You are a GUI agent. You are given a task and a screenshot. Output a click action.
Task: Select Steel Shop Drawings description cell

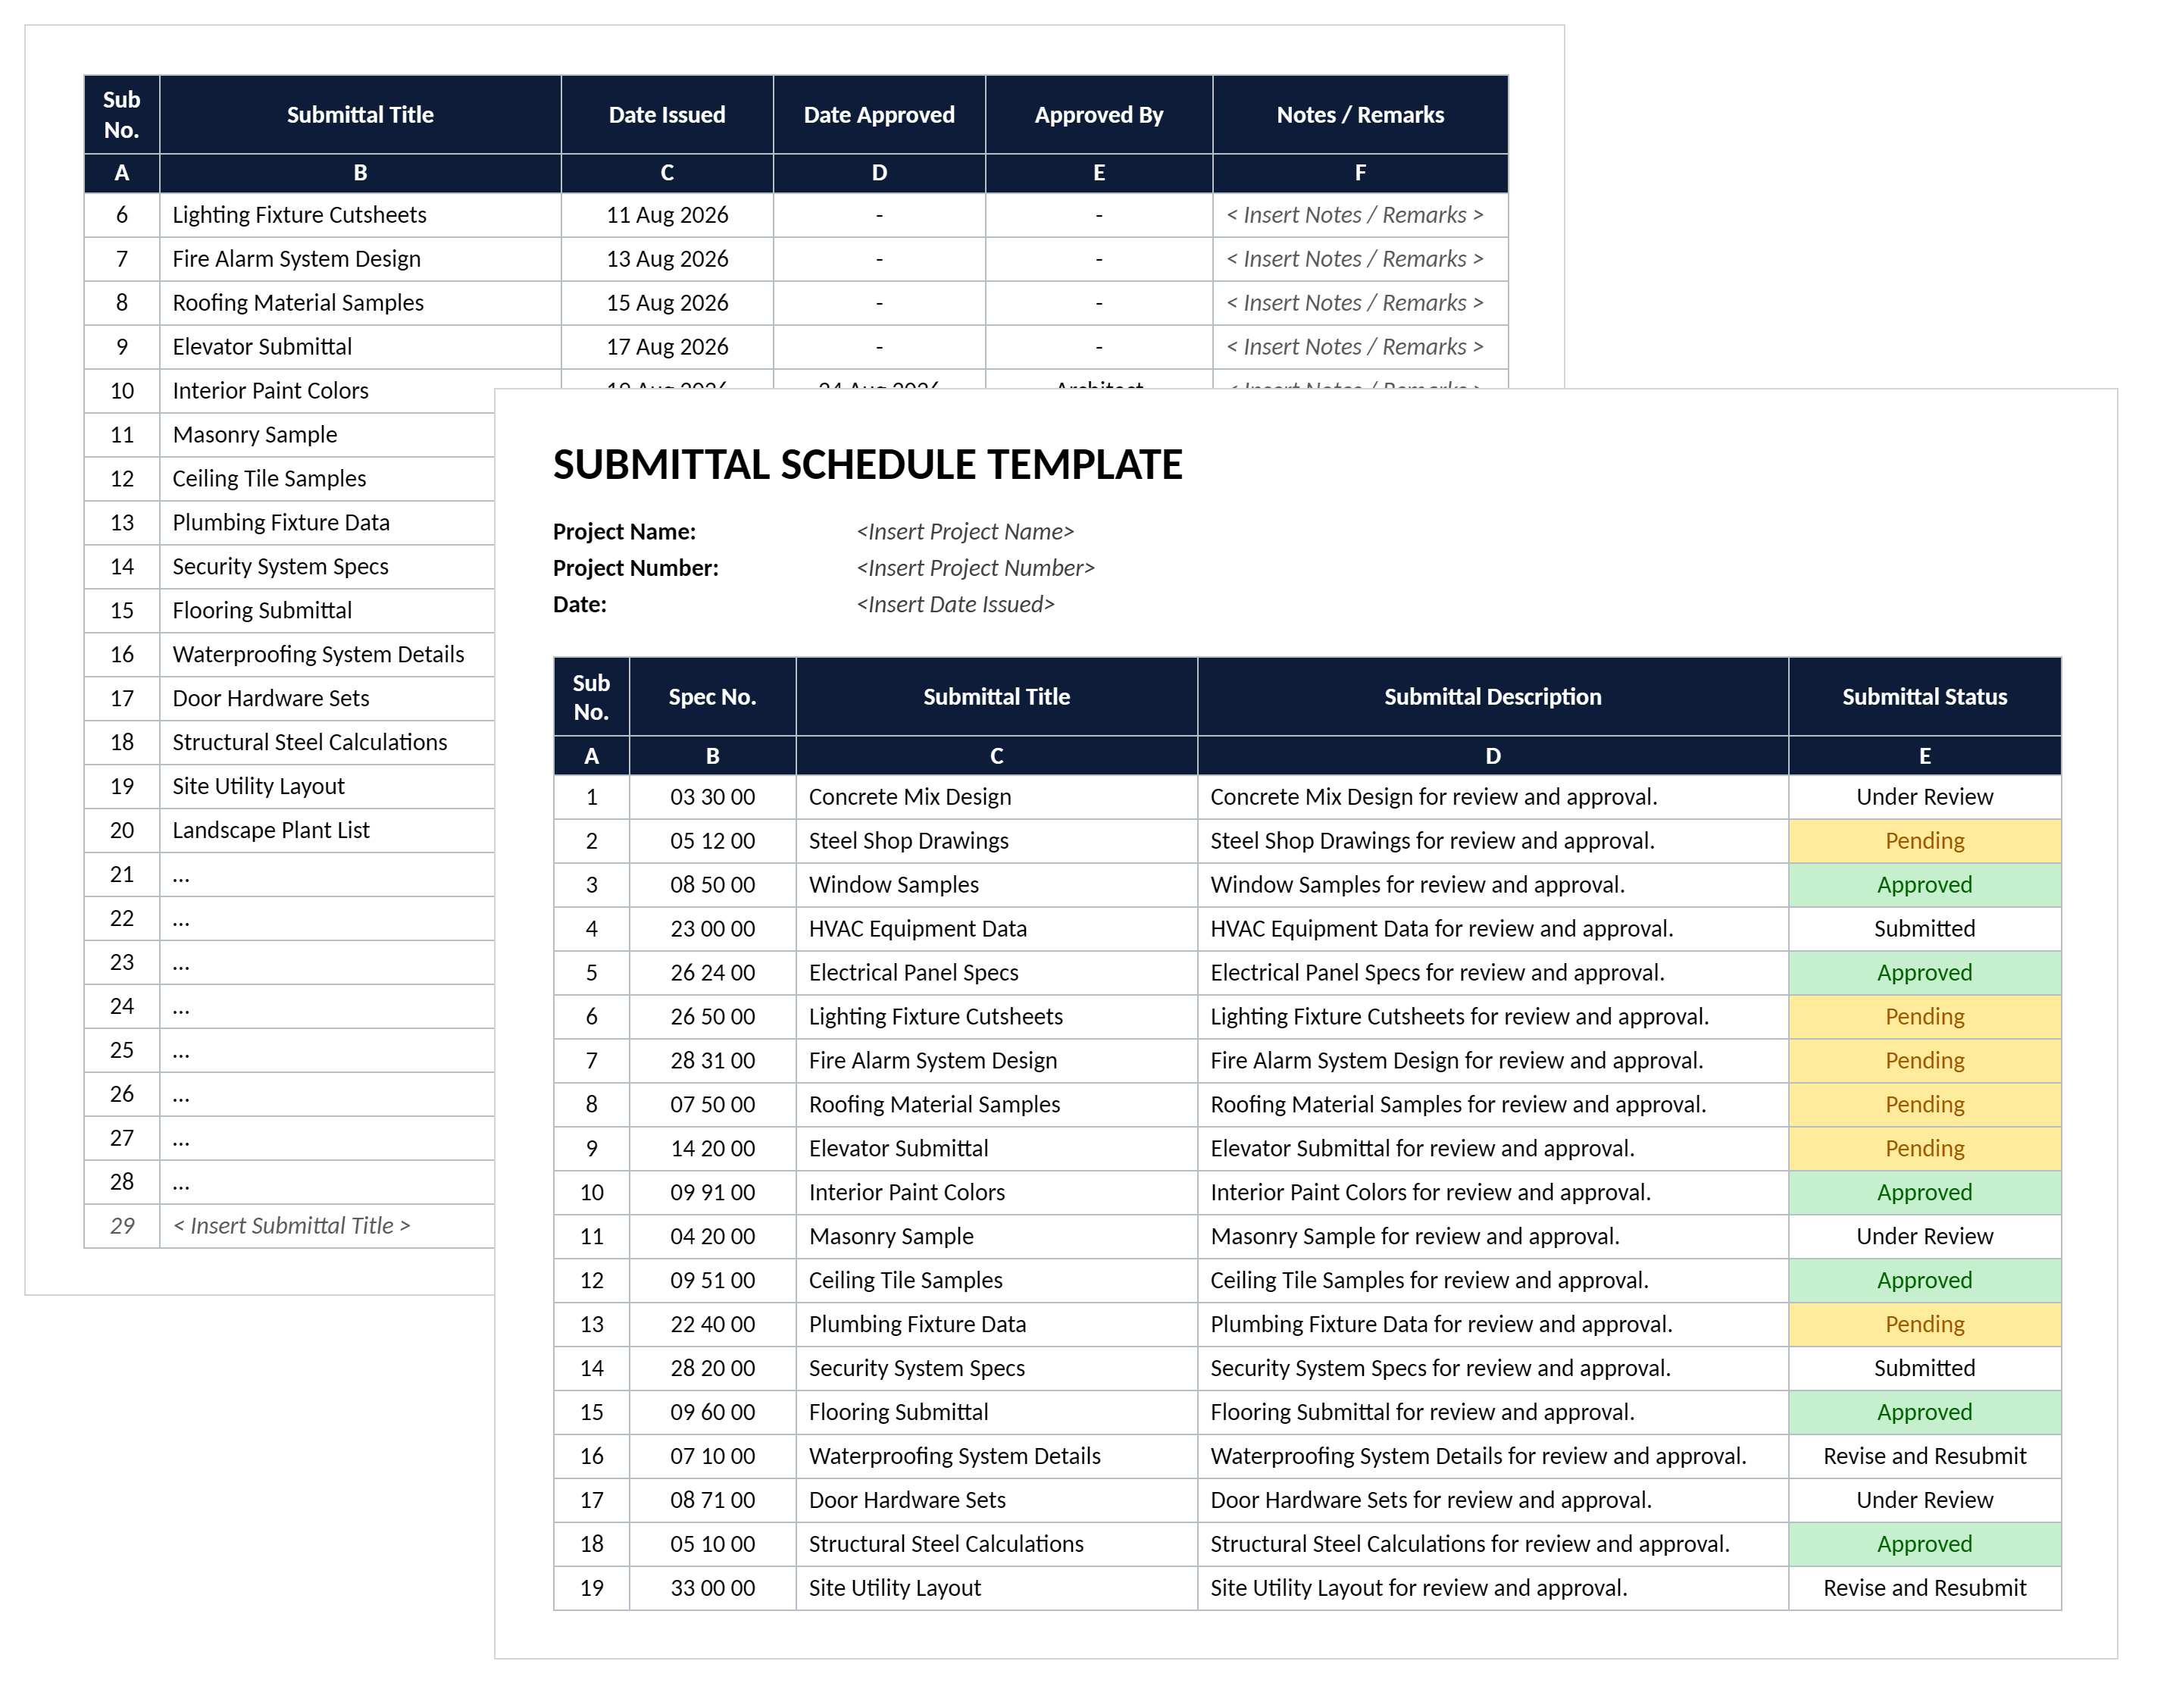1492,841
